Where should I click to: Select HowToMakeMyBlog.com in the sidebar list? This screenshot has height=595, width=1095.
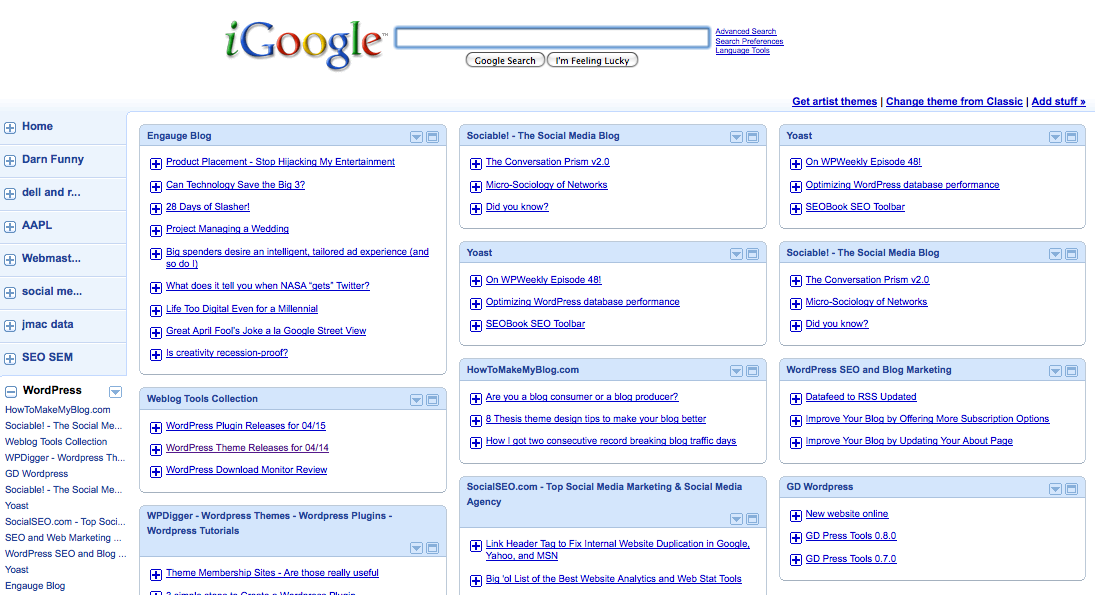58,410
